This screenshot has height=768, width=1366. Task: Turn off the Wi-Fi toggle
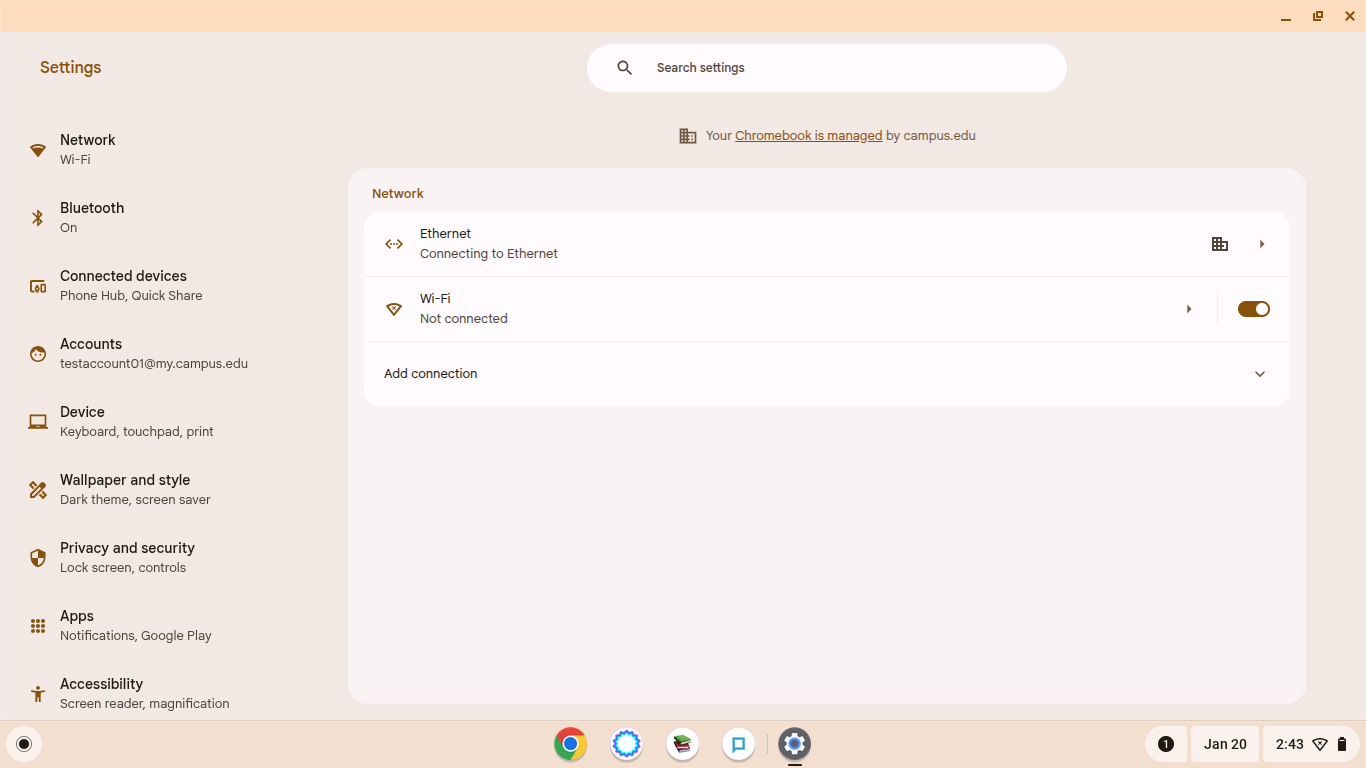tap(1253, 309)
